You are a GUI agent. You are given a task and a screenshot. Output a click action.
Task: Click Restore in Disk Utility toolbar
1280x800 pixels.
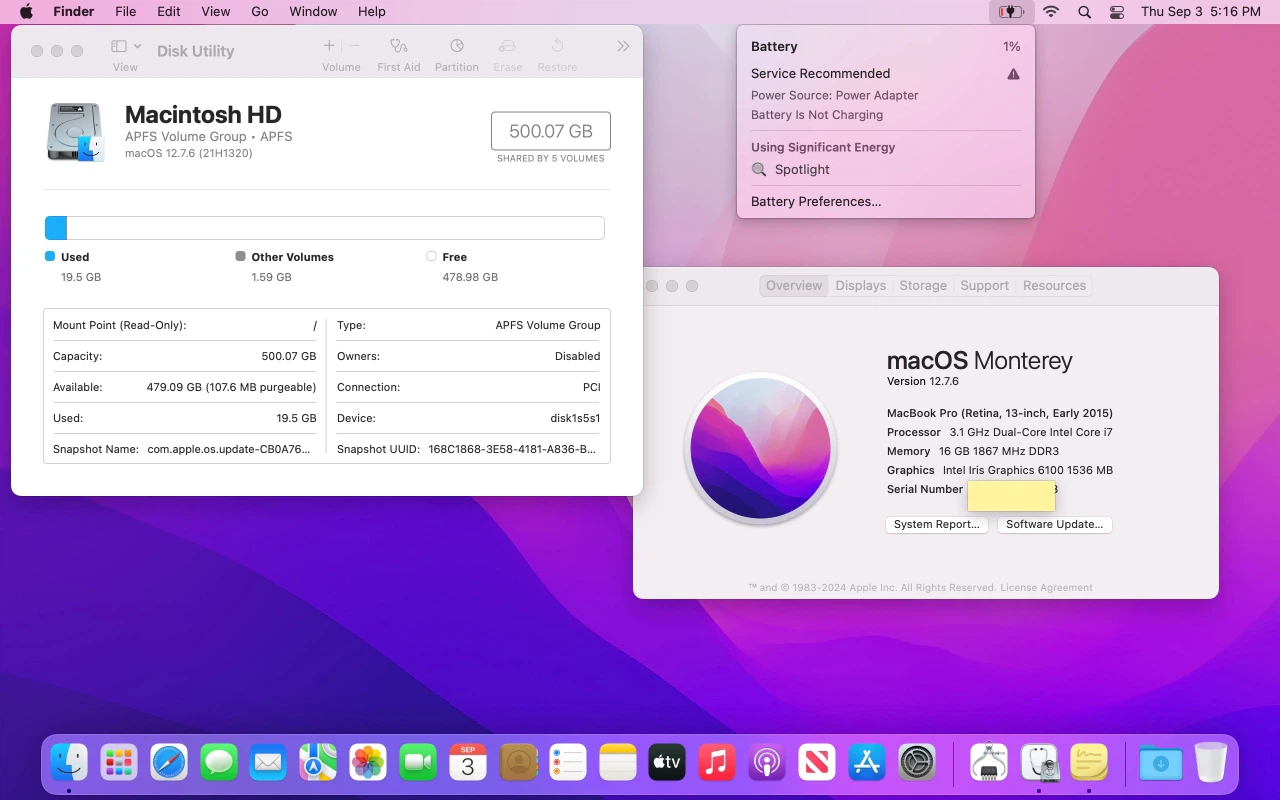[x=557, y=55]
